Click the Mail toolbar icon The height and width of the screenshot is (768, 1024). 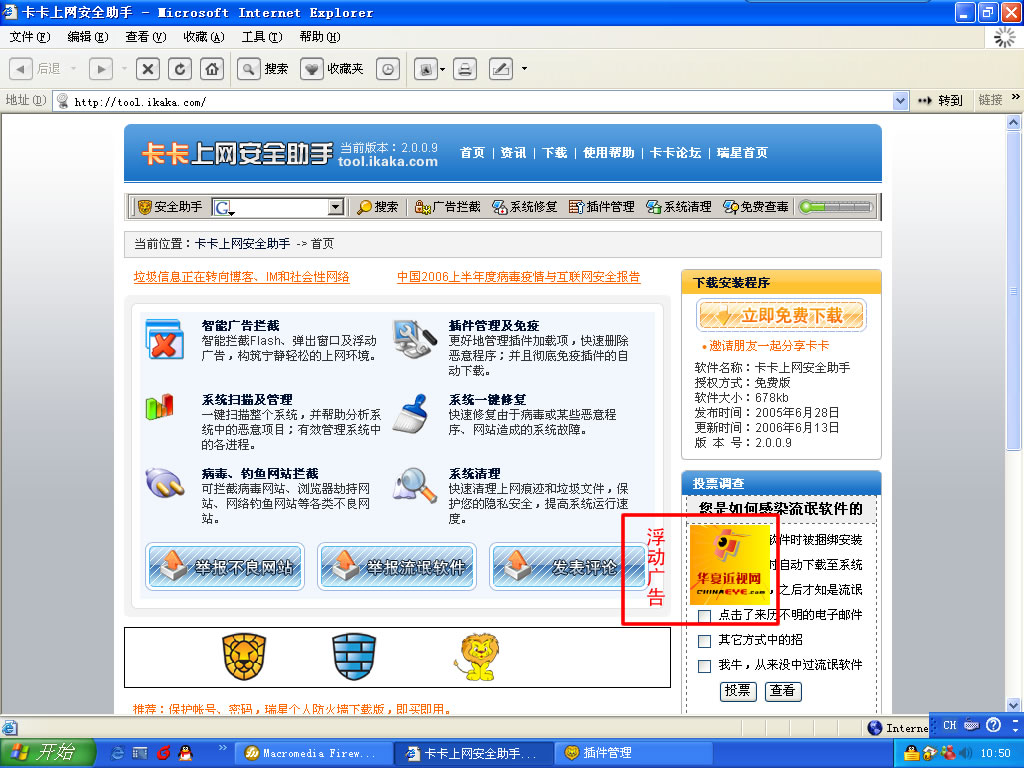click(426, 69)
